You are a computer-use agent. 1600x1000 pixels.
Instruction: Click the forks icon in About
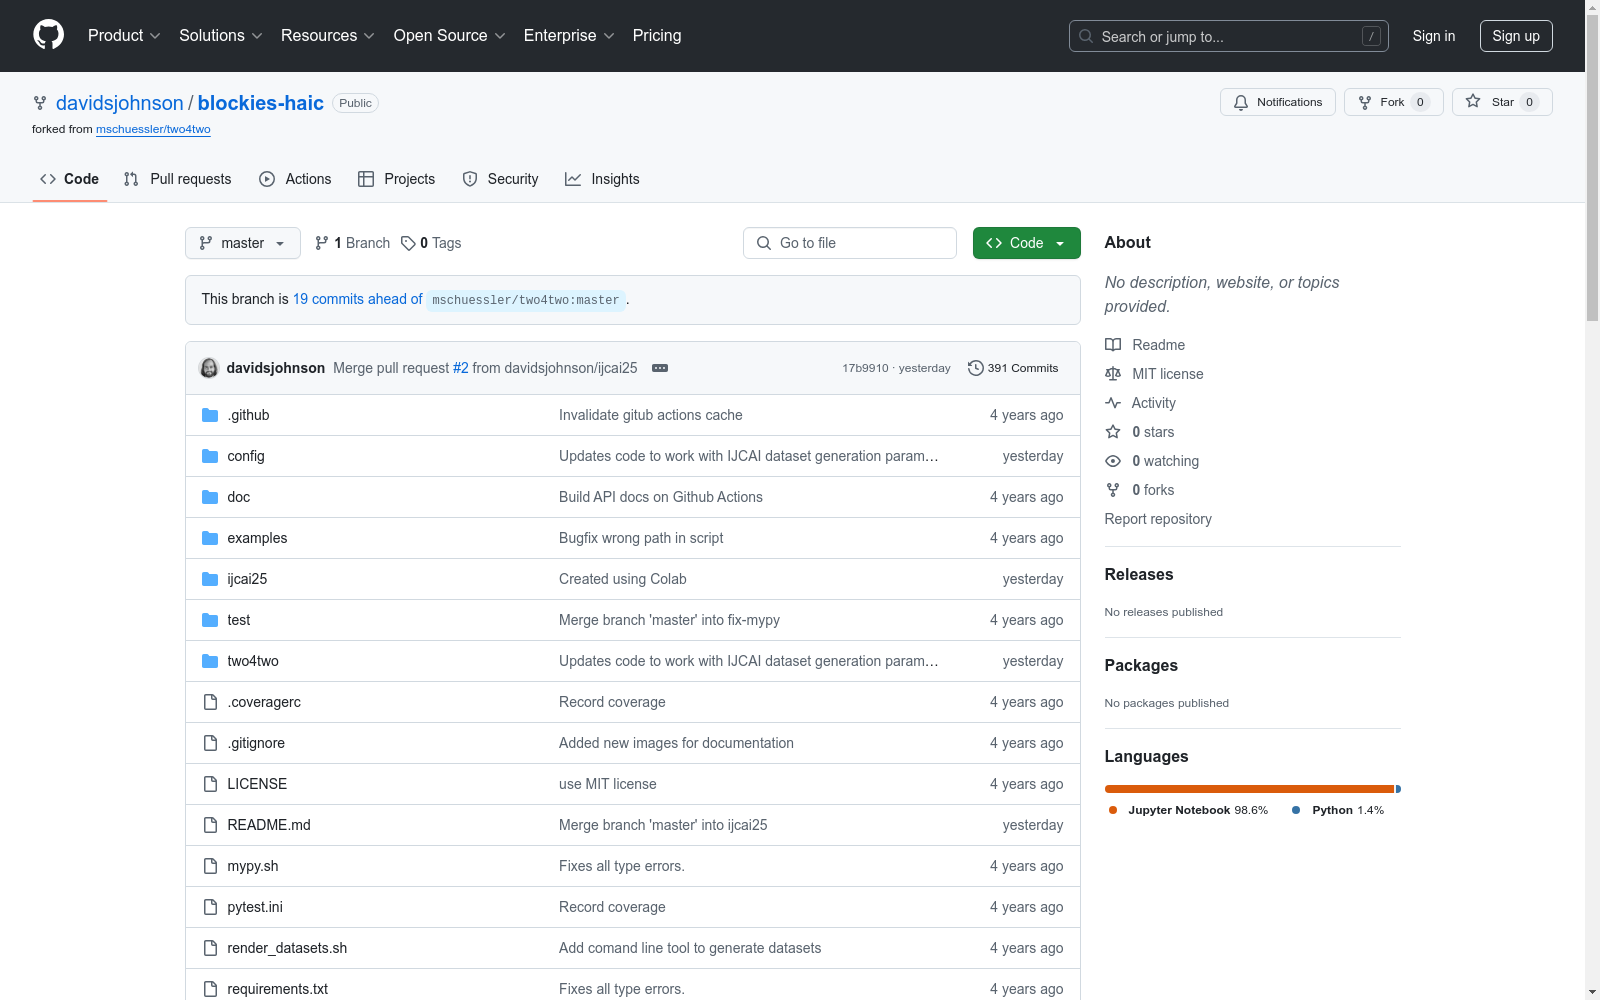pyautogui.click(x=1113, y=490)
